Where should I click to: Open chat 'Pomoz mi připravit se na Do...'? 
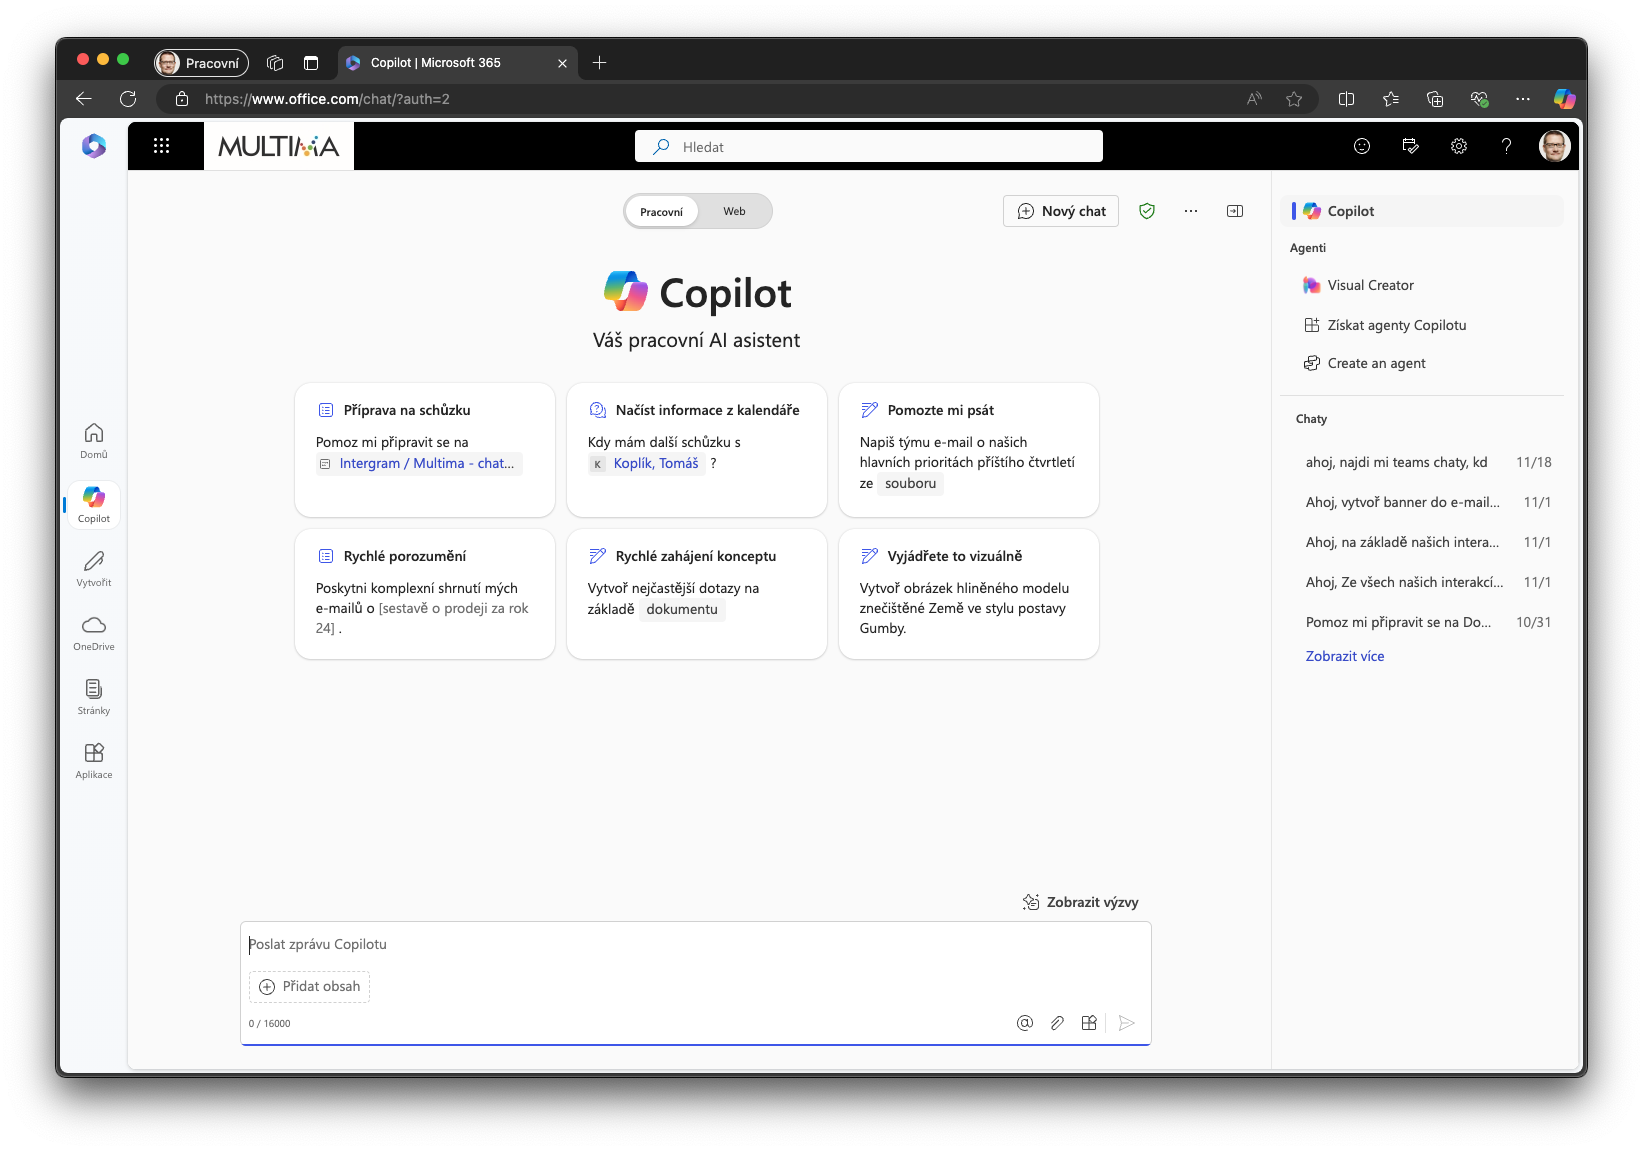click(1428, 622)
